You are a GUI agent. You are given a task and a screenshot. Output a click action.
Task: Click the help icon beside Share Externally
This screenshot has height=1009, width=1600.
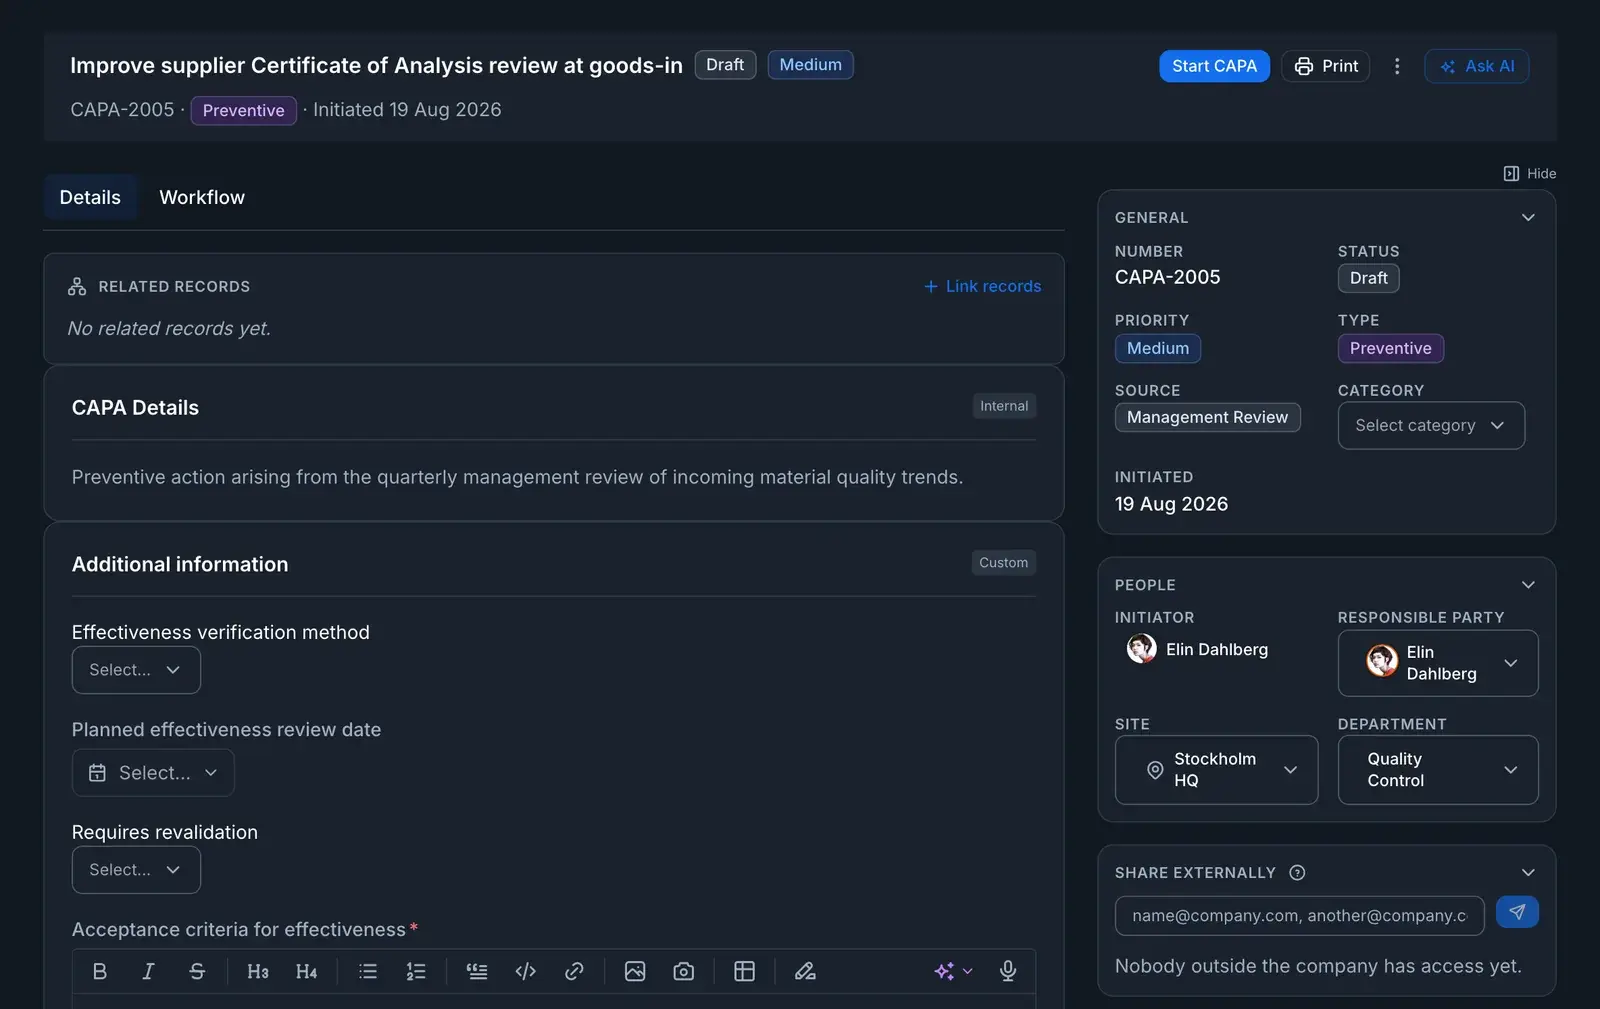pos(1297,873)
